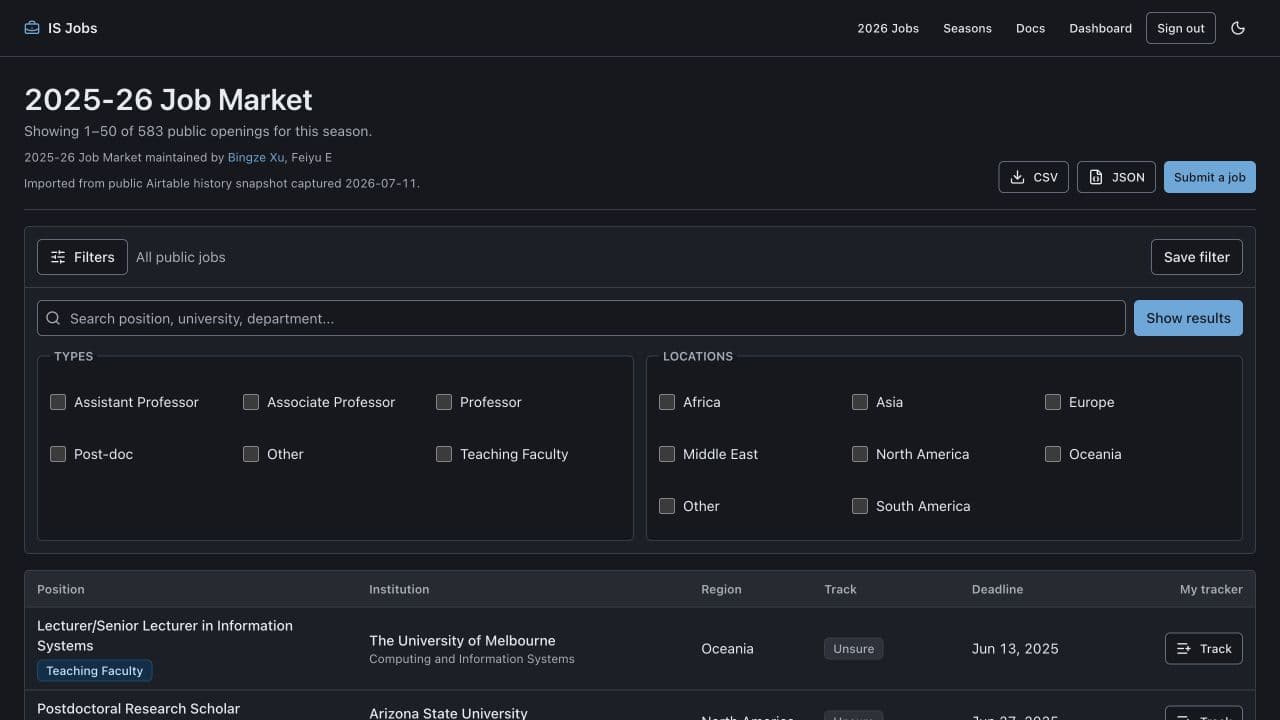Check the Teaching Faculty checkbox
This screenshot has height=720, width=1280.
[444, 454]
